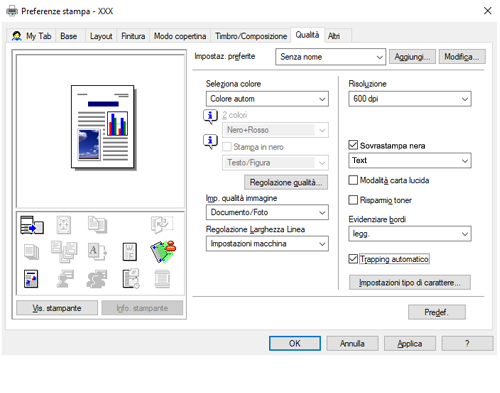Open the Risoluzione 600 dpi dropdown
The width and height of the screenshot is (500, 393).
pos(410,99)
